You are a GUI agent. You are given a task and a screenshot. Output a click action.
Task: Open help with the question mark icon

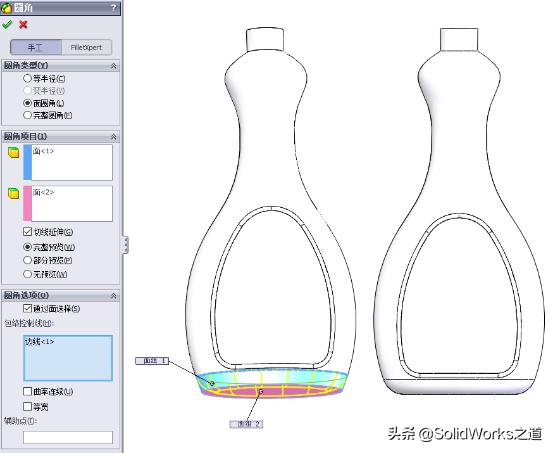coord(113,7)
